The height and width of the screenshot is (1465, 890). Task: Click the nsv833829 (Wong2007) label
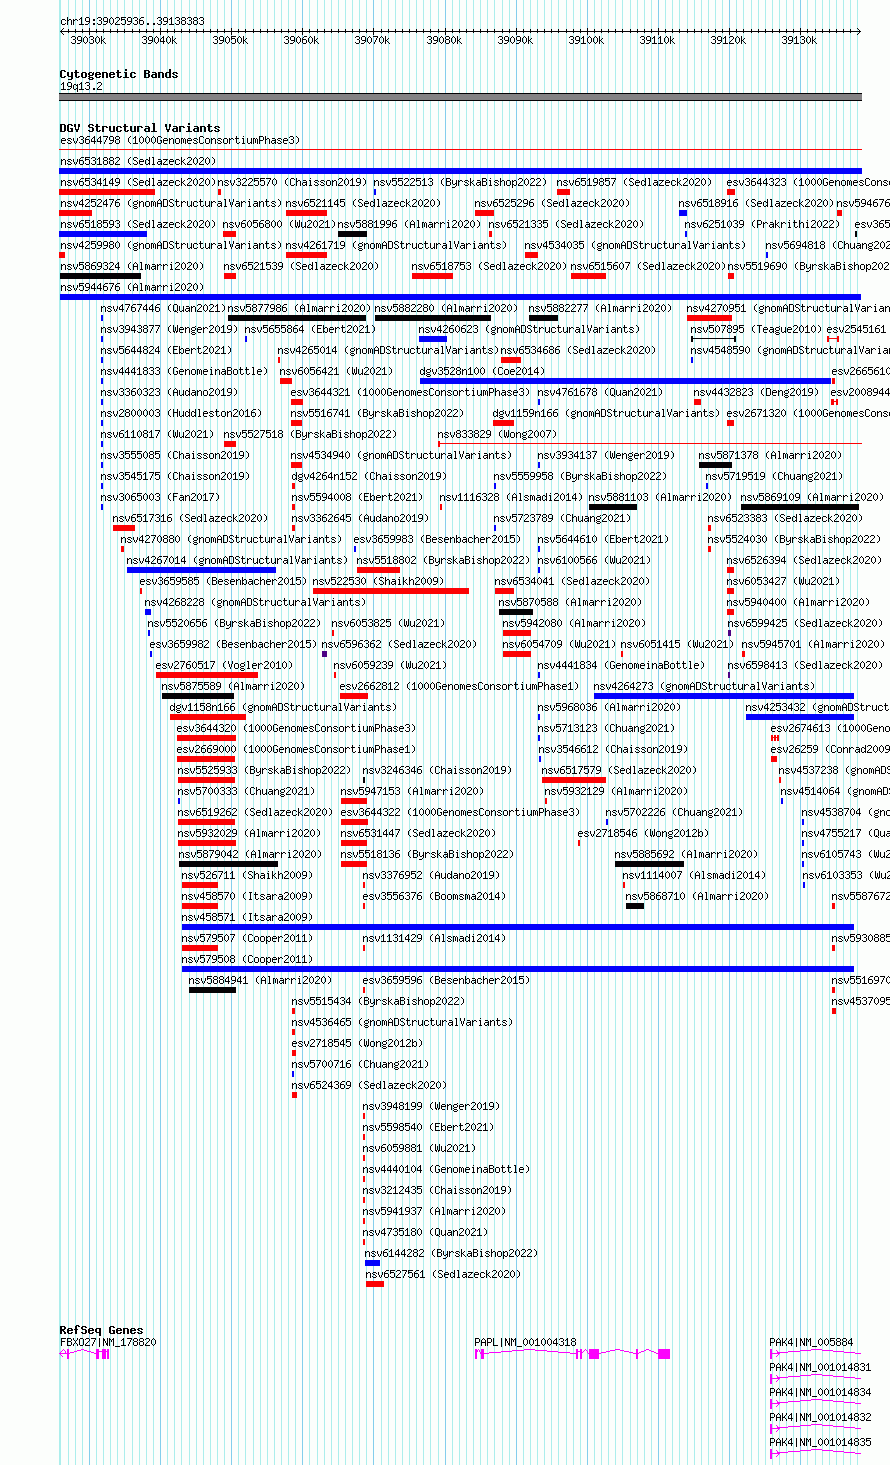coord(497,434)
